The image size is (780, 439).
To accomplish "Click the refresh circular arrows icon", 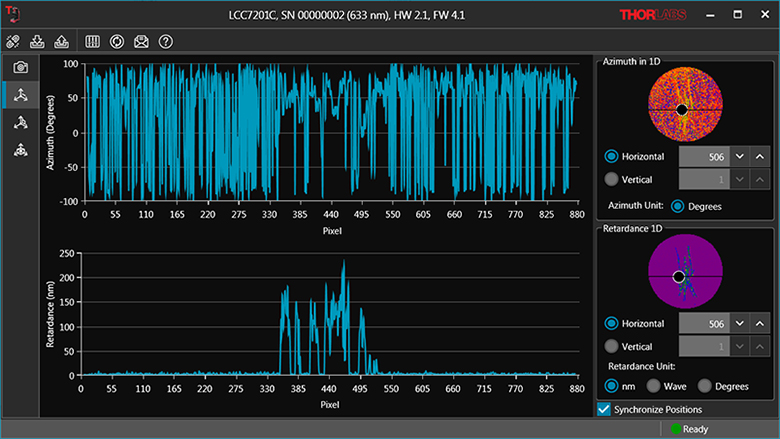I will pos(117,42).
